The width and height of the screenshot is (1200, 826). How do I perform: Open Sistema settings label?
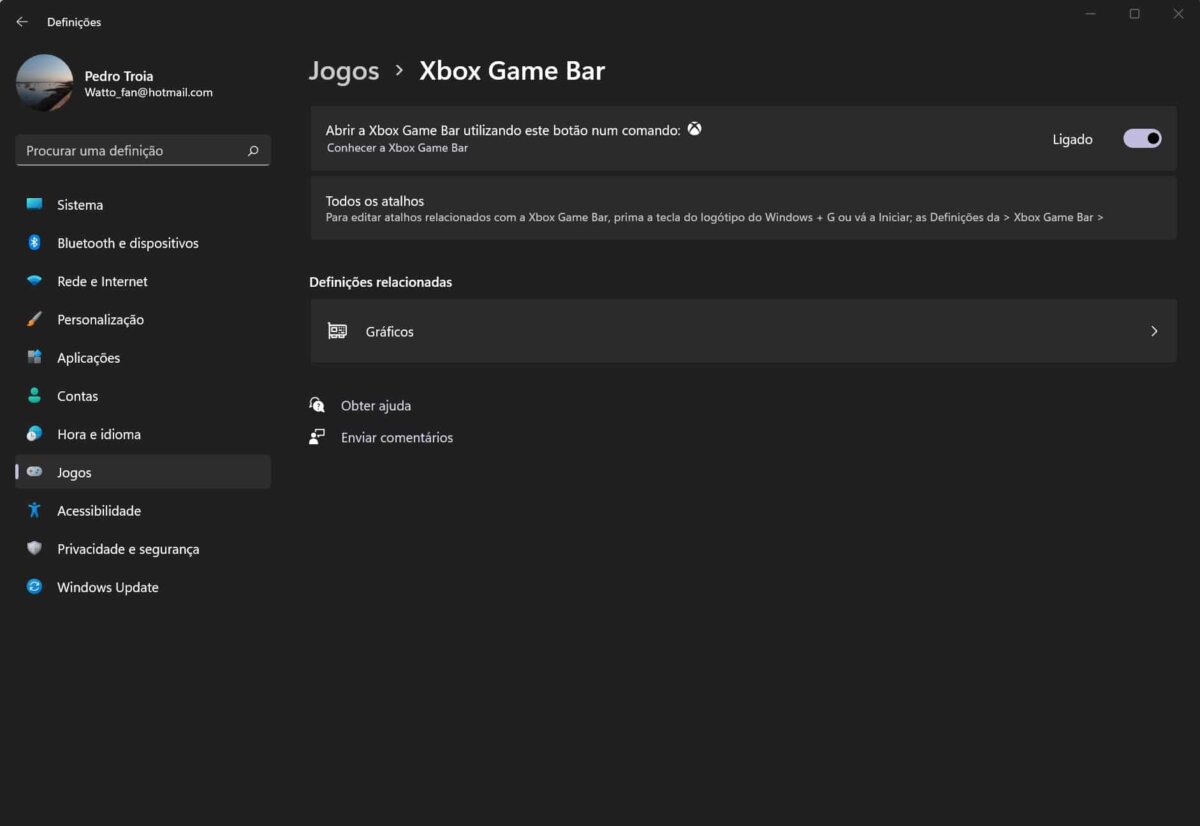[80, 205]
